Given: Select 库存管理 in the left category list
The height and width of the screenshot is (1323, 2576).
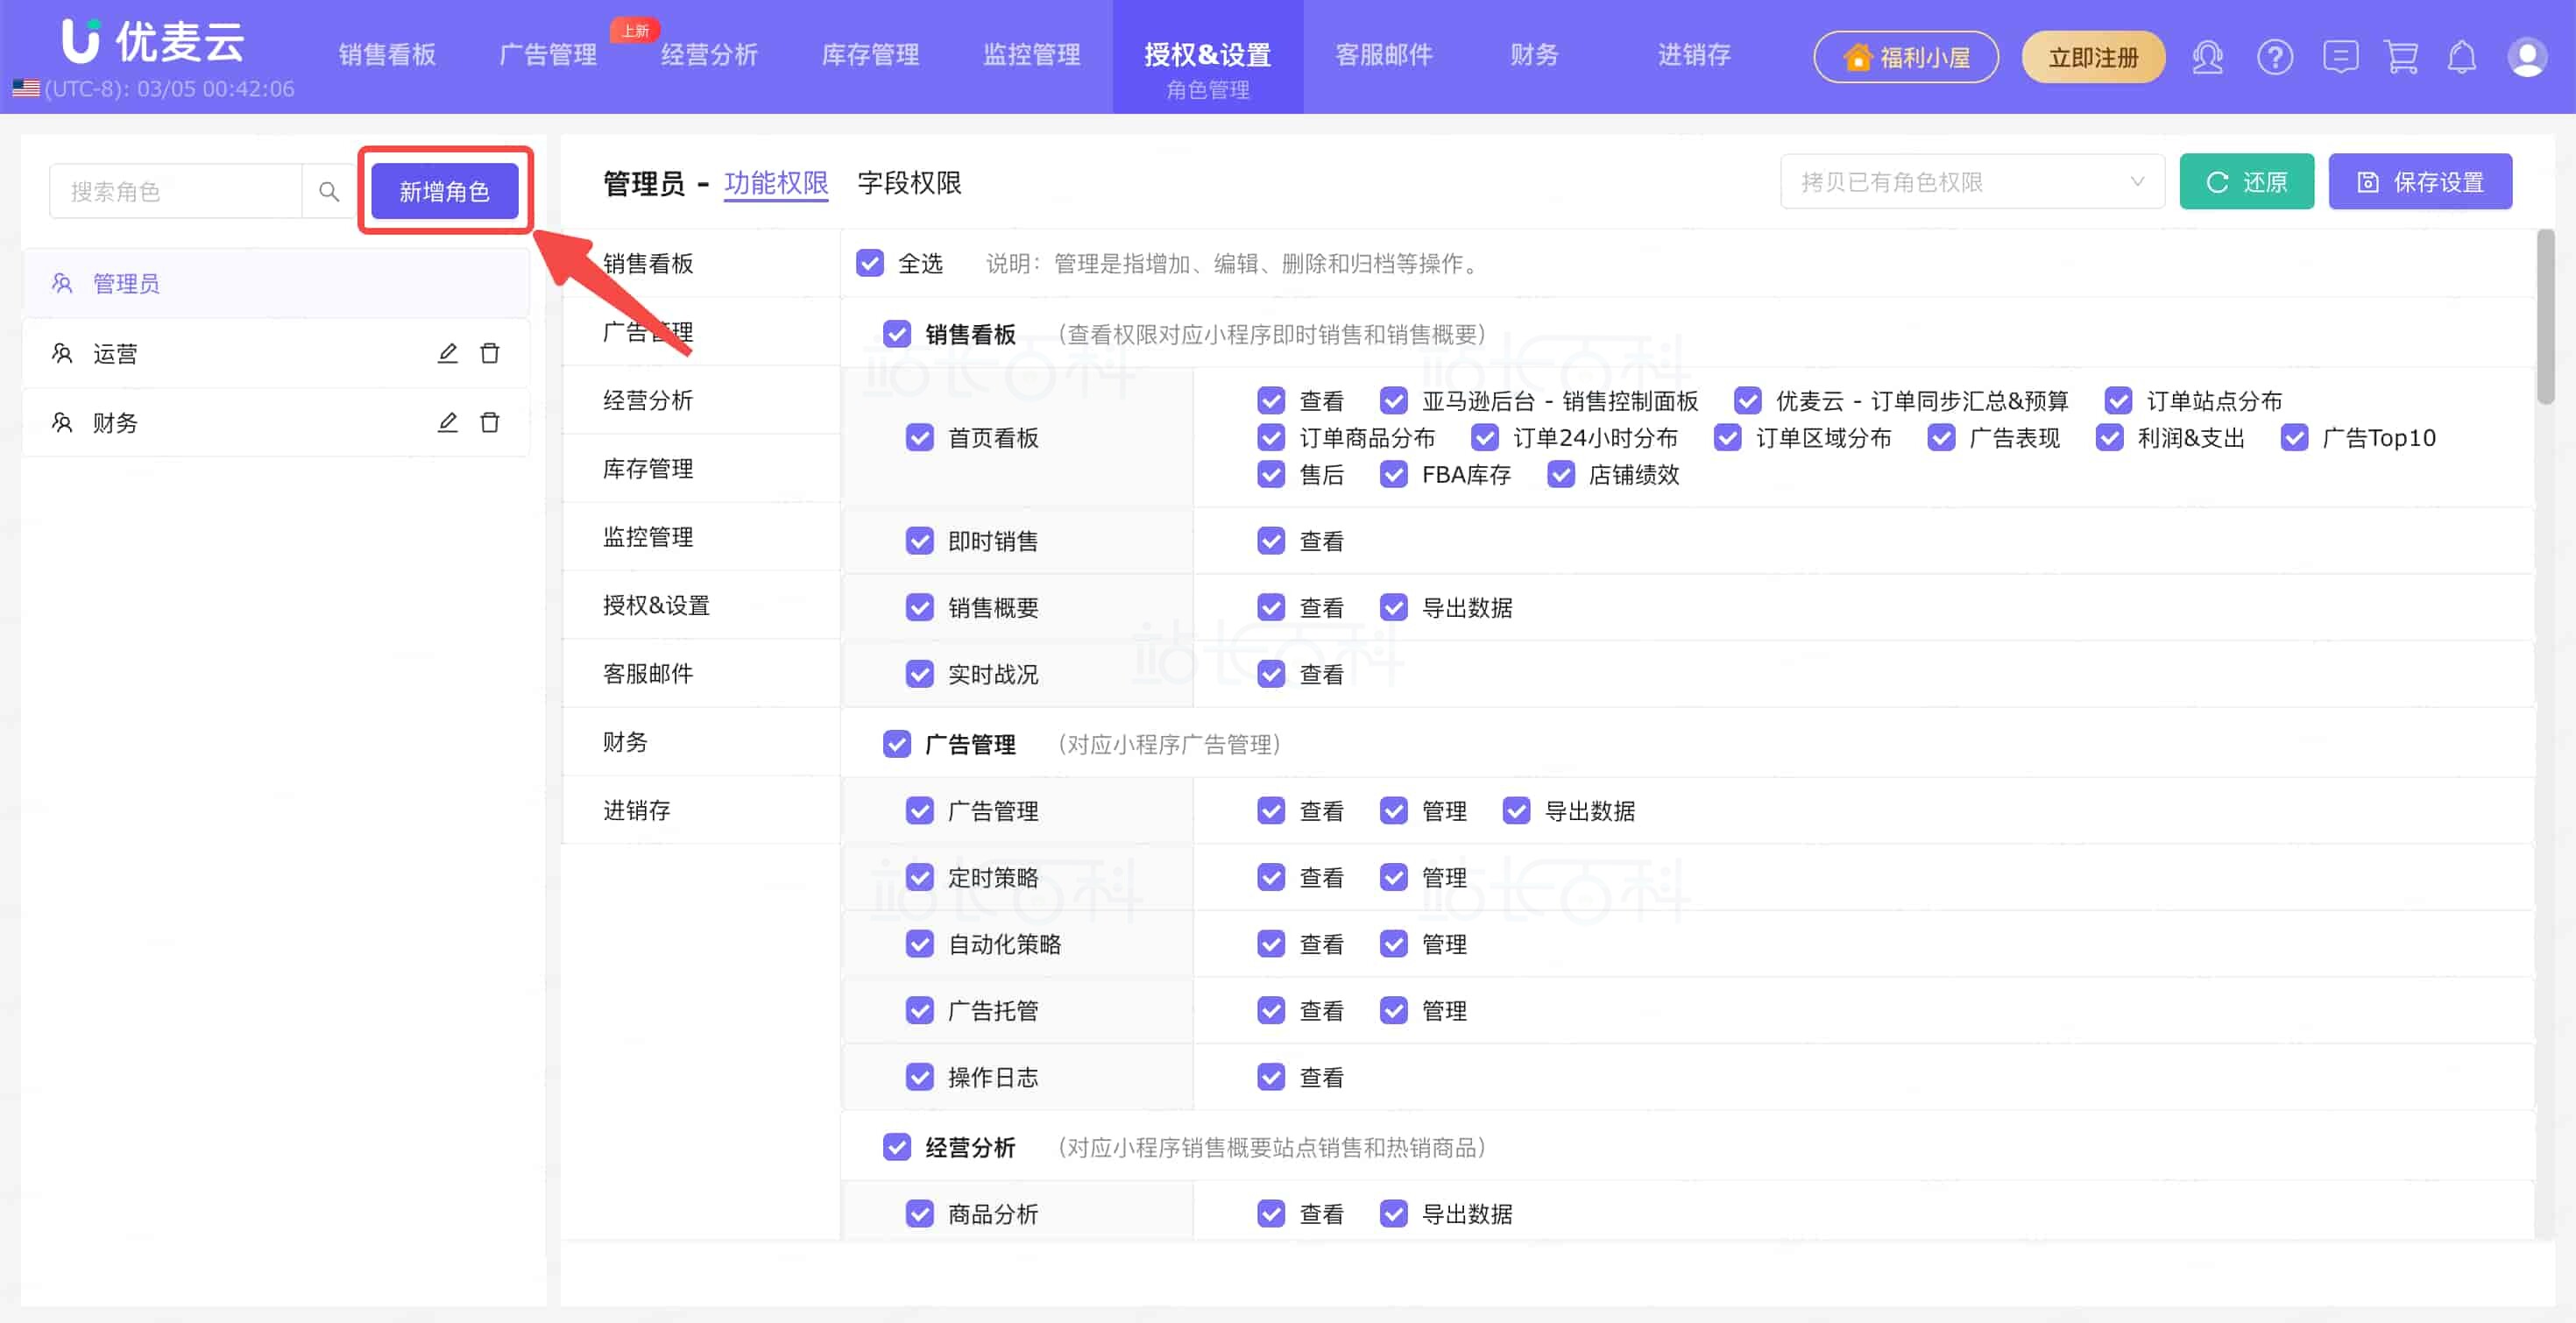Looking at the screenshot, I should click(648, 468).
